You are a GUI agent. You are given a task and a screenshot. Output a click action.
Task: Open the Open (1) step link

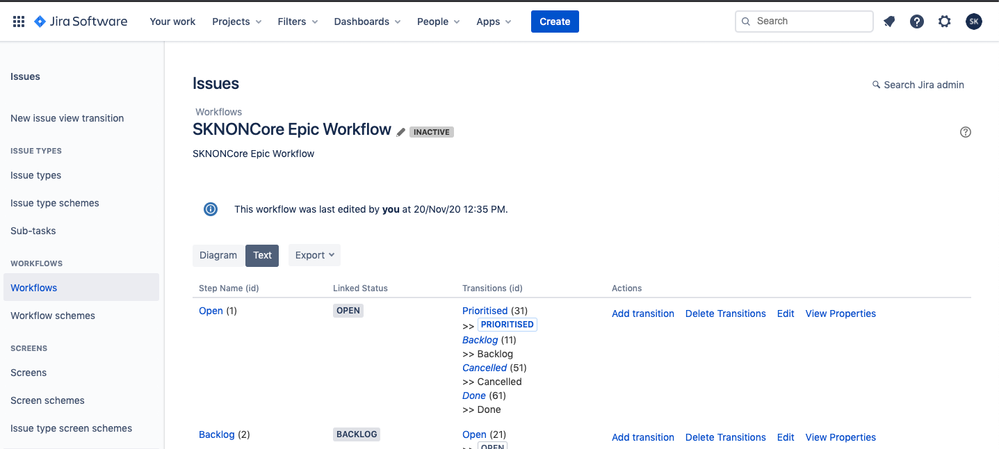tap(211, 311)
